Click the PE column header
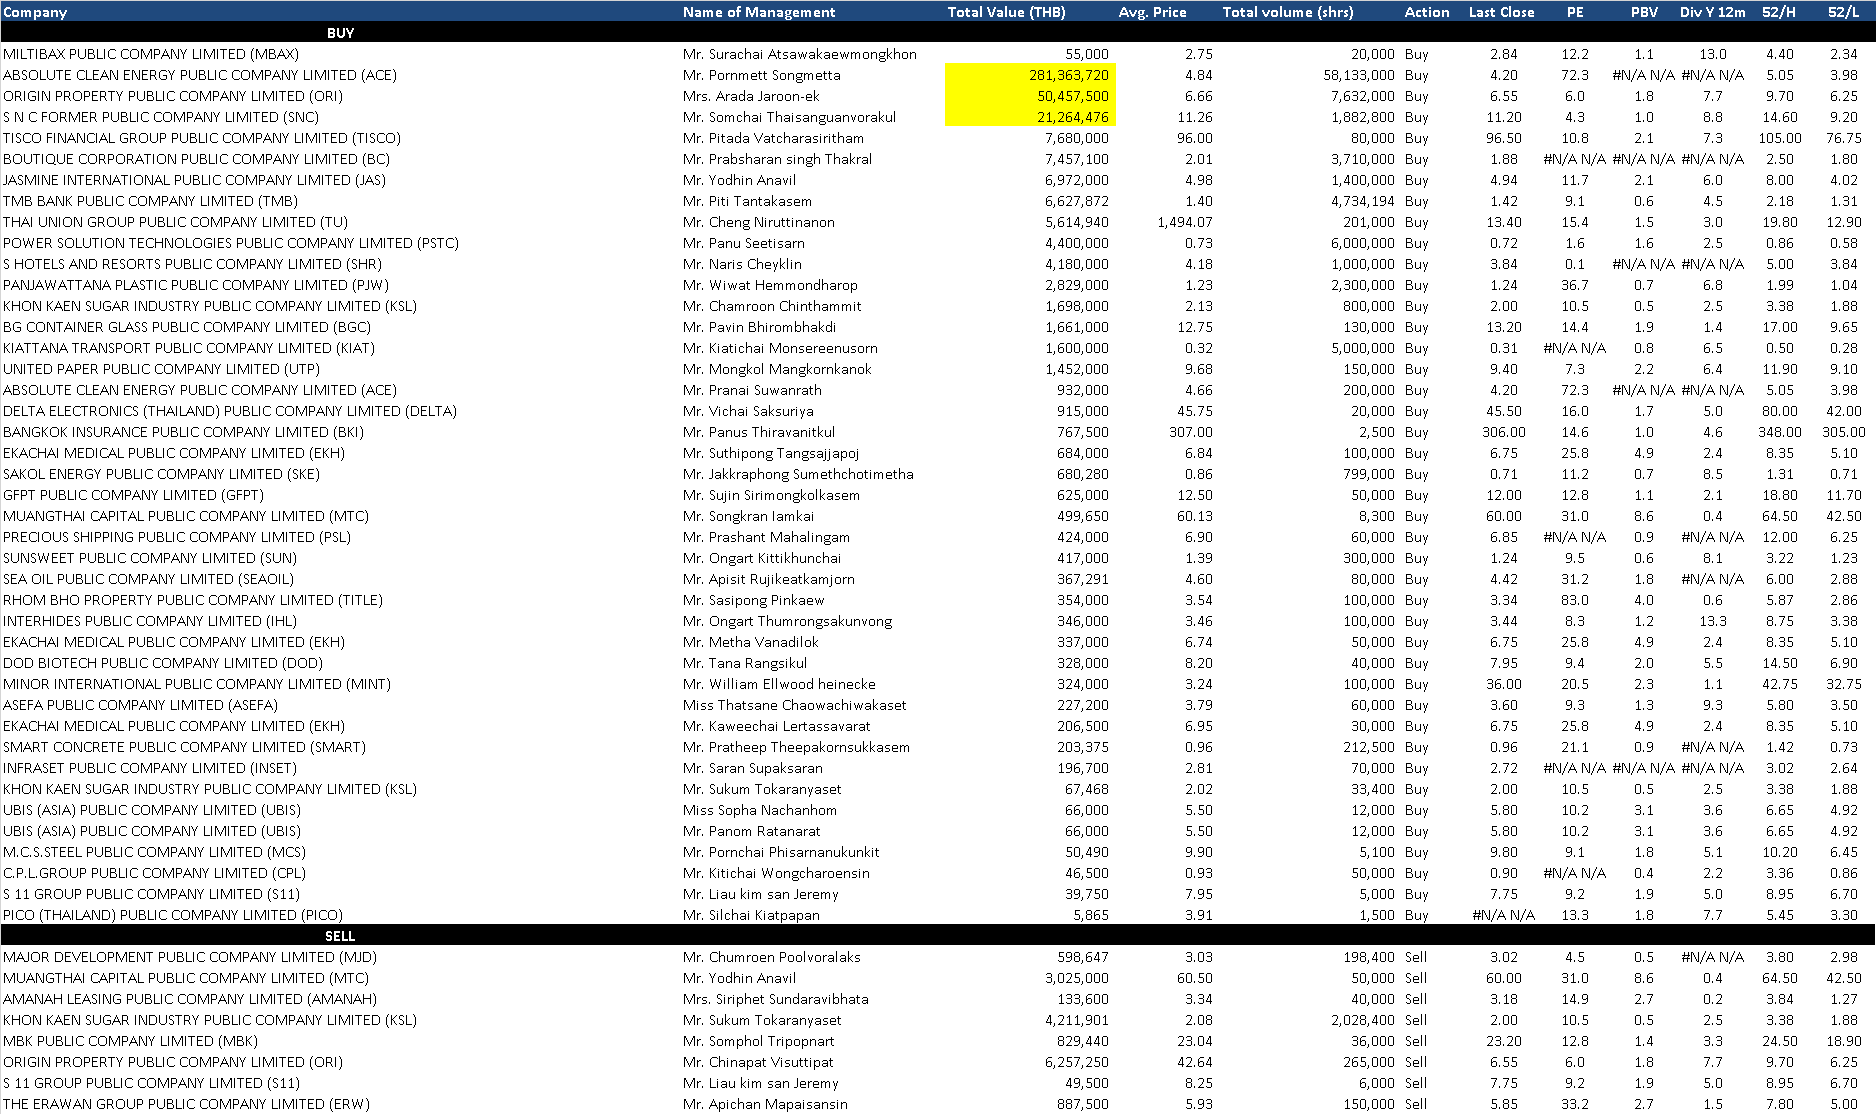The height and width of the screenshot is (1114, 1876). [1575, 12]
